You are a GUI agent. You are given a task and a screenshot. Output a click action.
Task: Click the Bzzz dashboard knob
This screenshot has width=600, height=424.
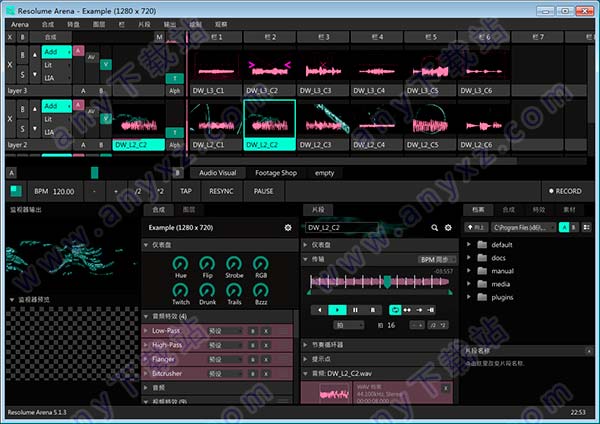(261, 290)
